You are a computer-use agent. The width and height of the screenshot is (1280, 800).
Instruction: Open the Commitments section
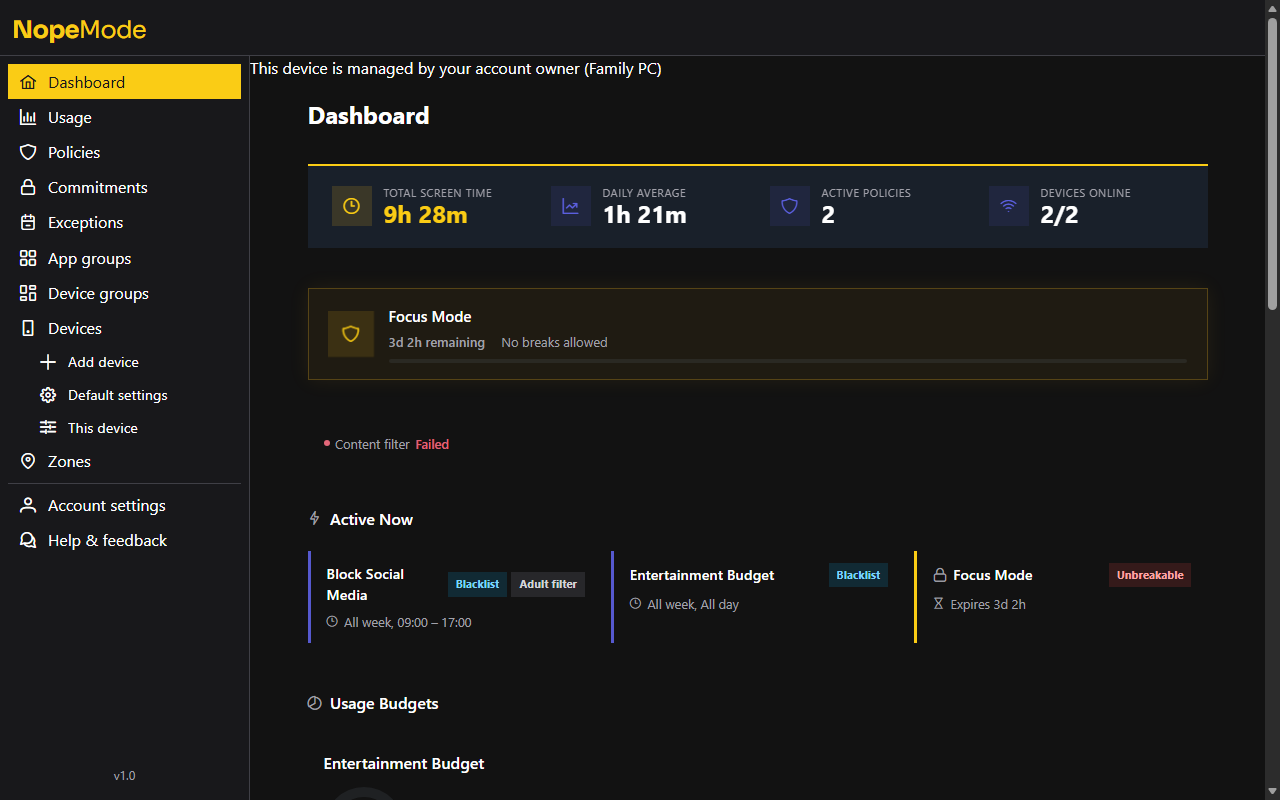(x=97, y=188)
